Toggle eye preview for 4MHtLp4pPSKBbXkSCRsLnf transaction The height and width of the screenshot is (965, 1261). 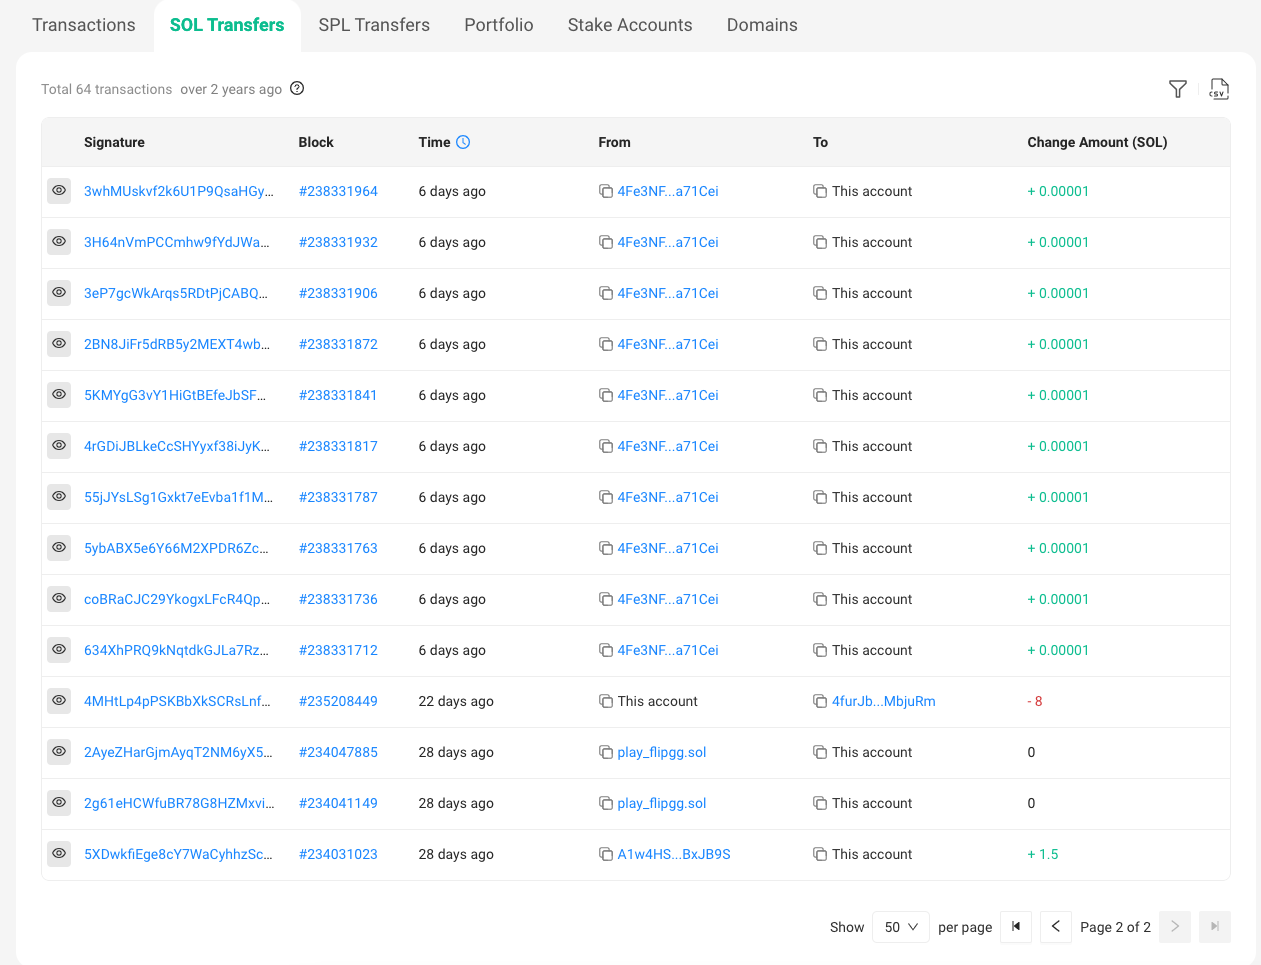click(59, 700)
